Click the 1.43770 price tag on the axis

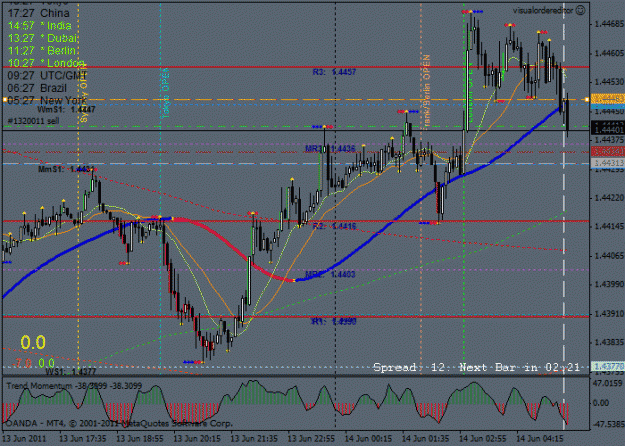(x=607, y=365)
